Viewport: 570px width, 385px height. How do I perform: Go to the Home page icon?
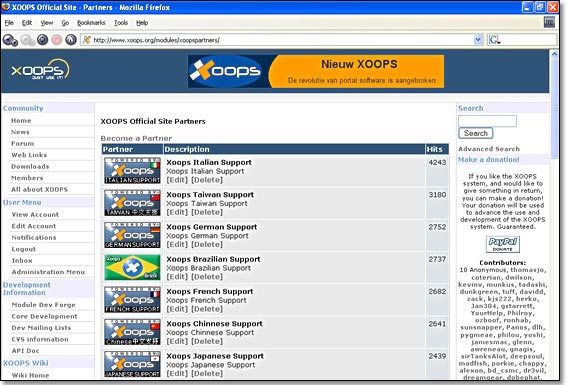click(71, 40)
